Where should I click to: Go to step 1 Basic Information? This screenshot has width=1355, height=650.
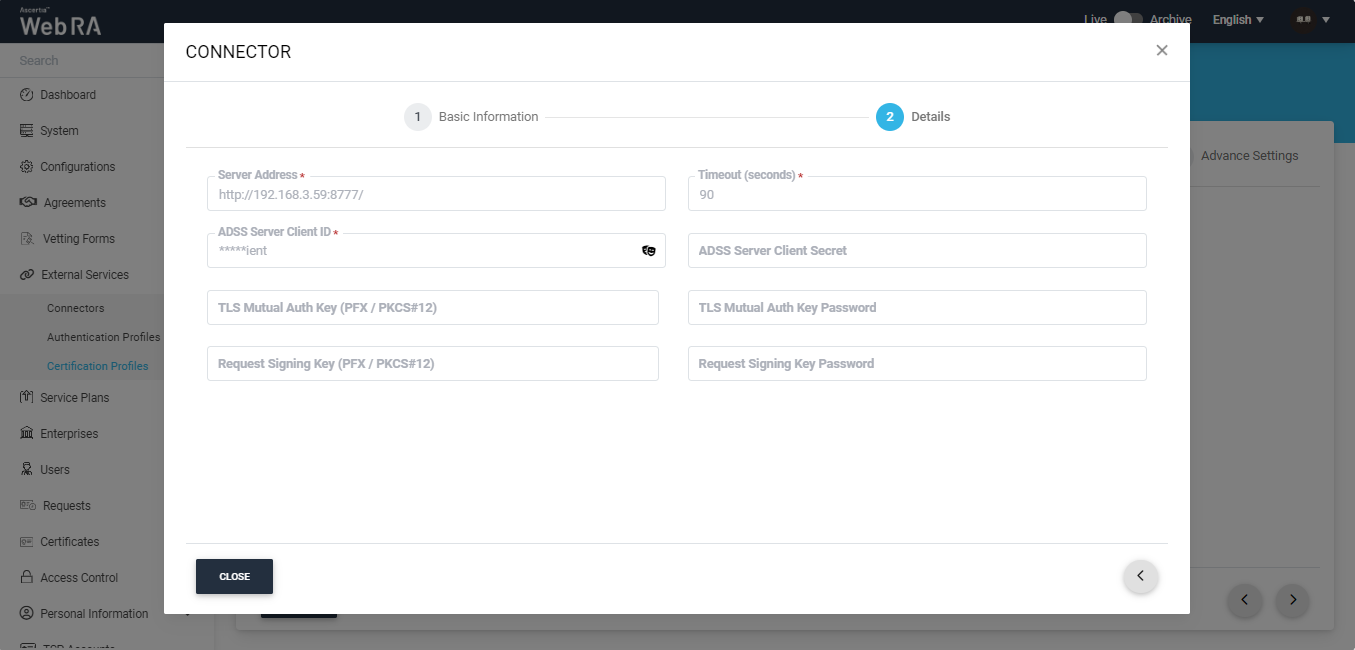(x=418, y=117)
